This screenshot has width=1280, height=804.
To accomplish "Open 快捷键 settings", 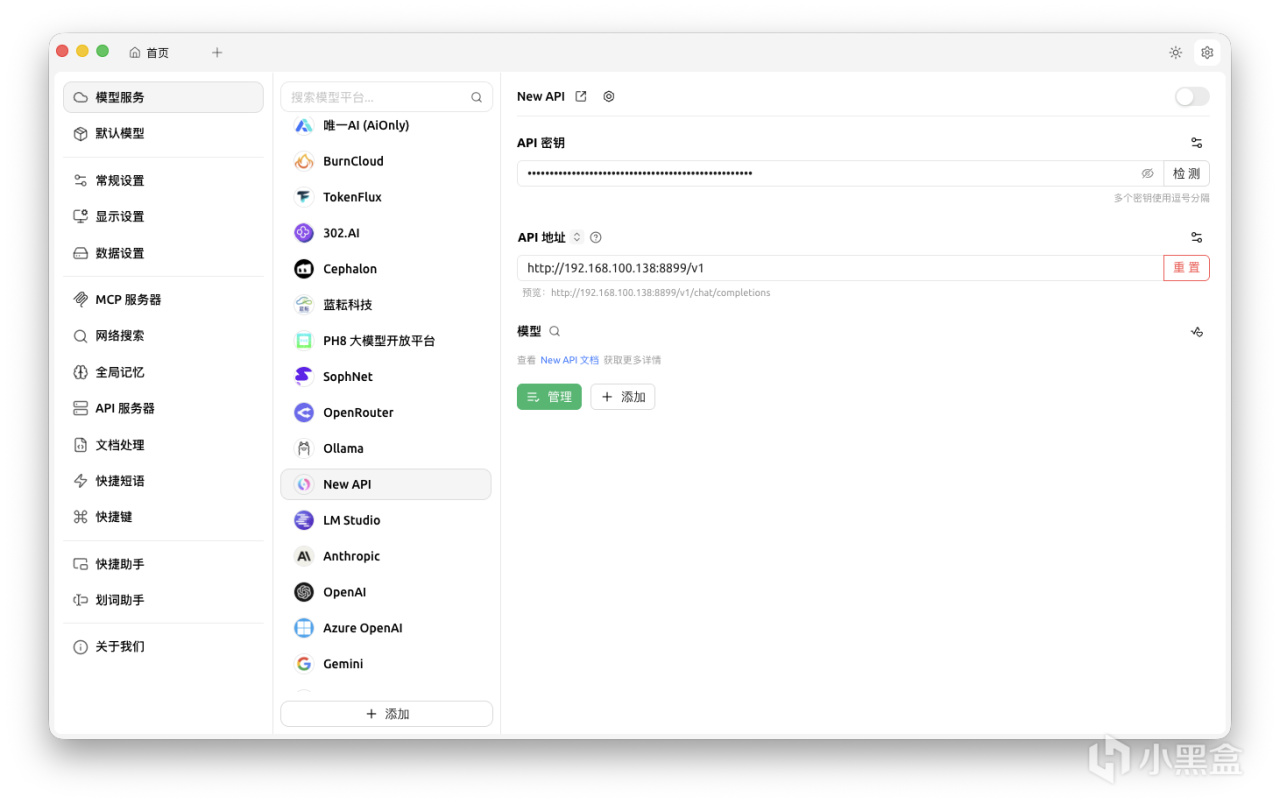I will point(163,517).
